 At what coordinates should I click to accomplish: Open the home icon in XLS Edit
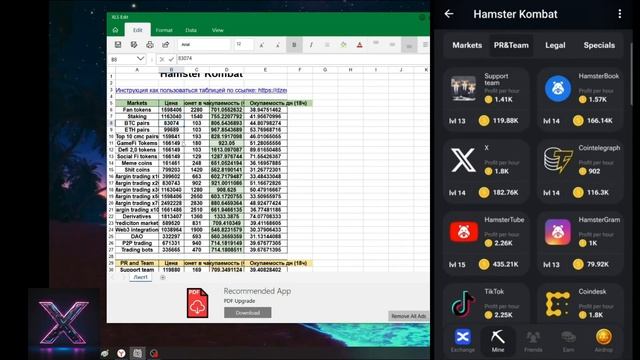(x=116, y=30)
